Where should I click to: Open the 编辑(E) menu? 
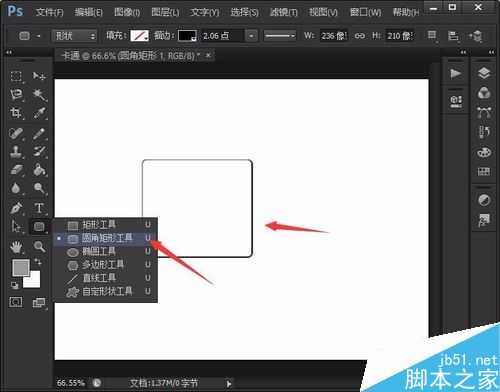(x=89, y=12)
